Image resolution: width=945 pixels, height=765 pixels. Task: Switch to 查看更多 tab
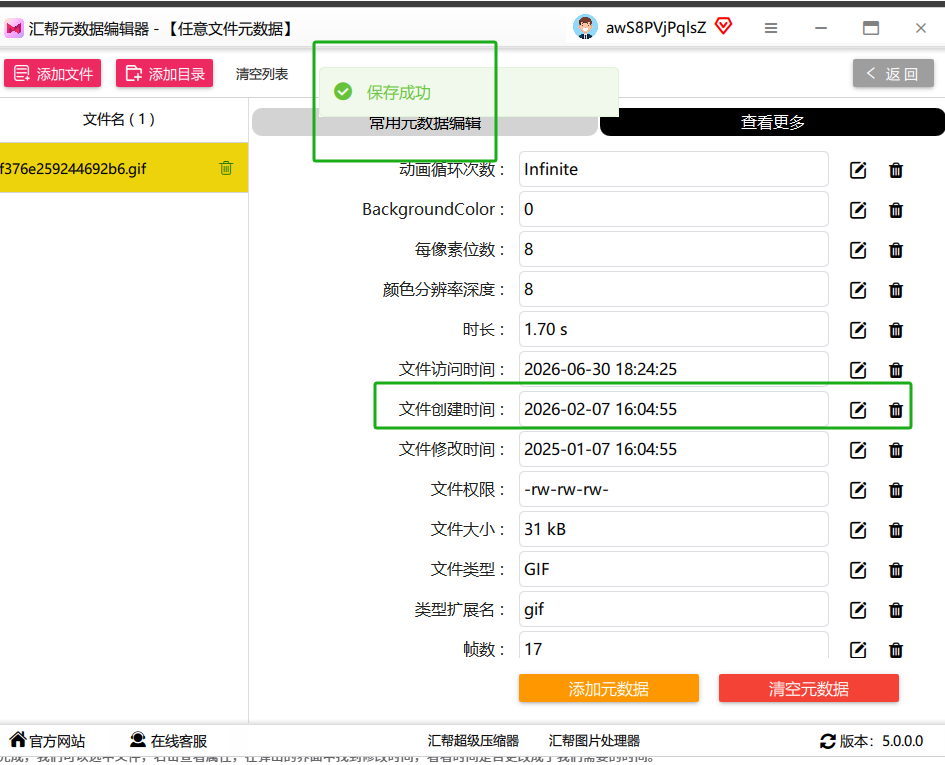[772, 122]
